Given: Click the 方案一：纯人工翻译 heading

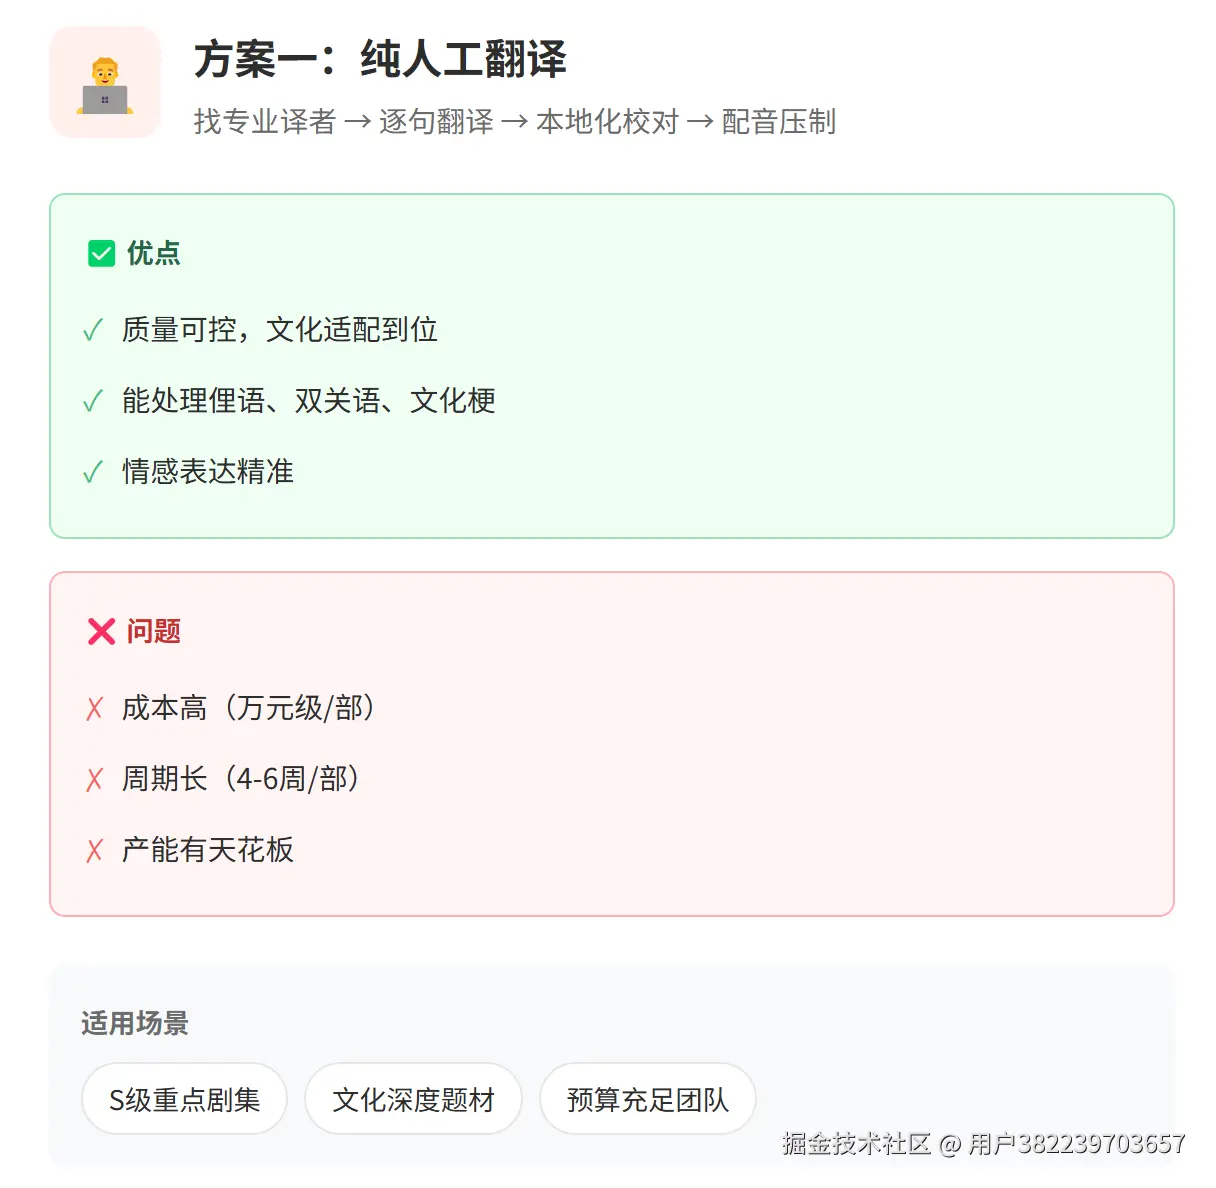Looking at the screenshot, I should click(x=380, y=59).
